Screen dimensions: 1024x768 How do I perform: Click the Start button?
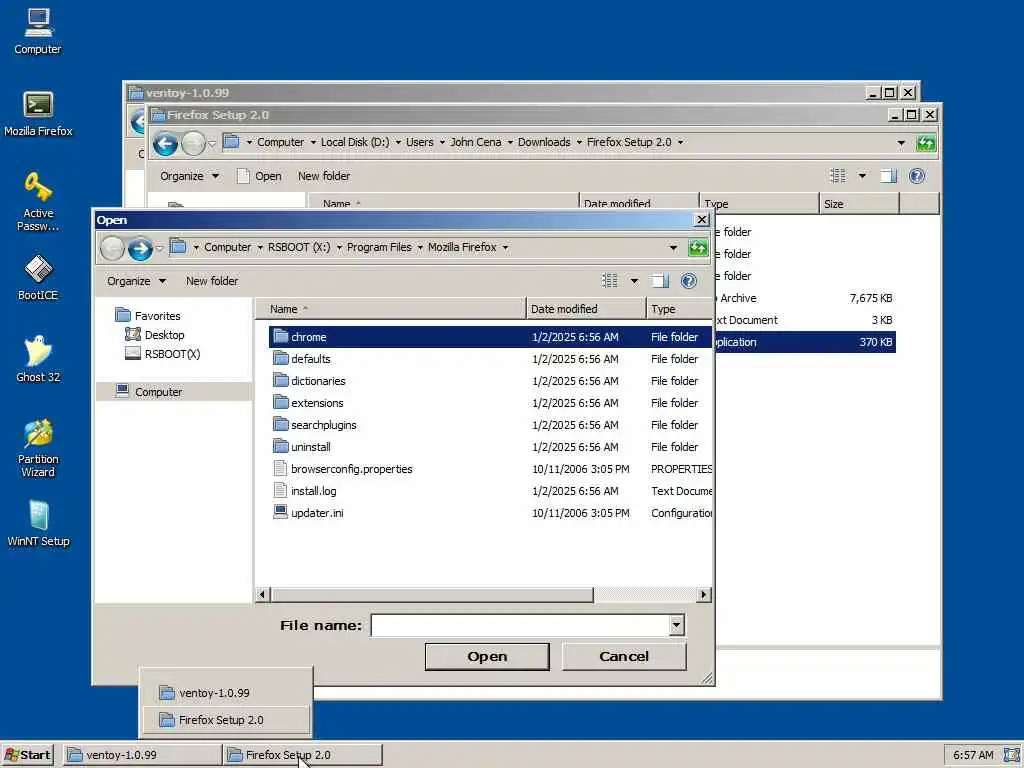(x=27, y=755)
